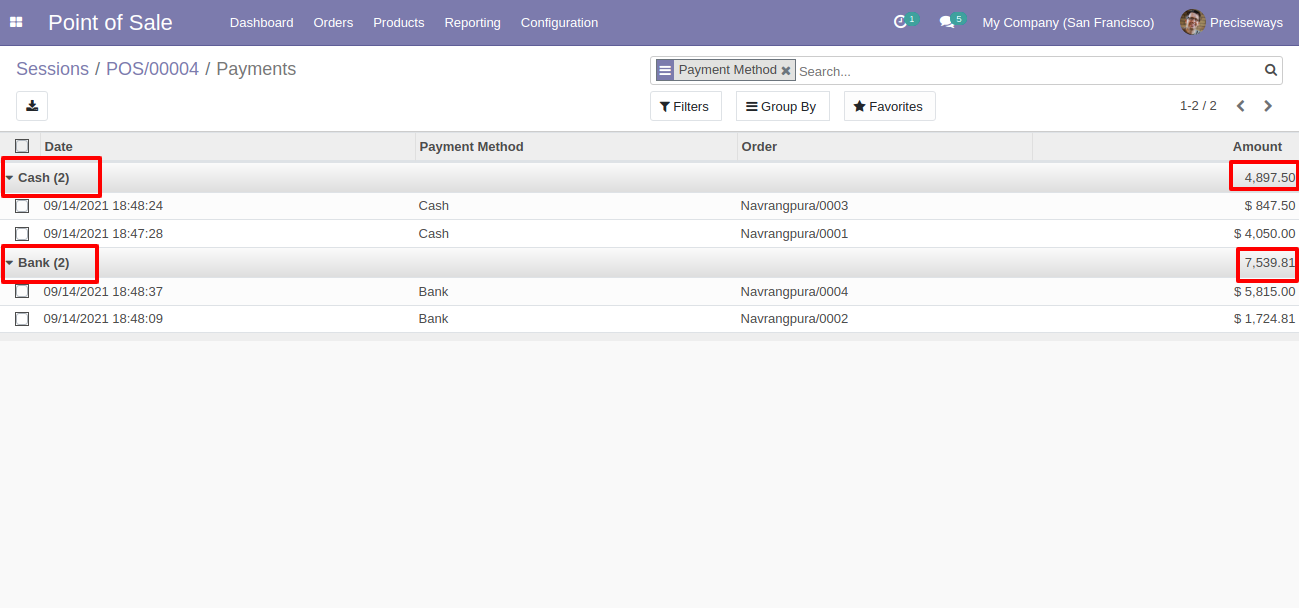Viewport: 1299px width, 608px height.
Task: Open the Group By dropdown
Action: 782,106
